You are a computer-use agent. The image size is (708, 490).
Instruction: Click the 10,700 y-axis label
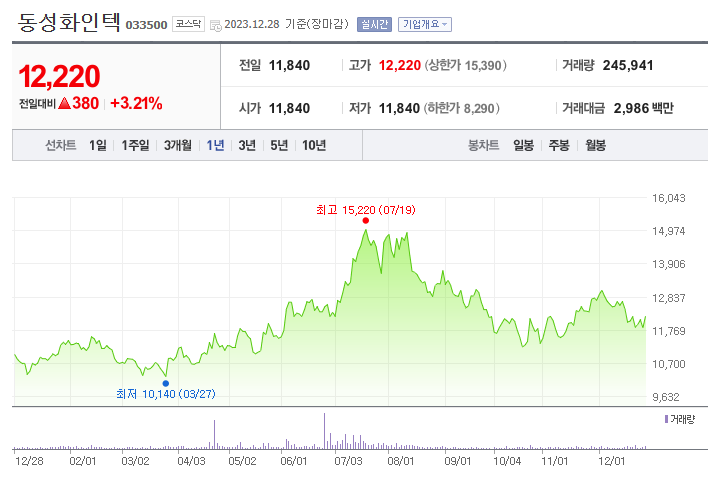point(669,364)
